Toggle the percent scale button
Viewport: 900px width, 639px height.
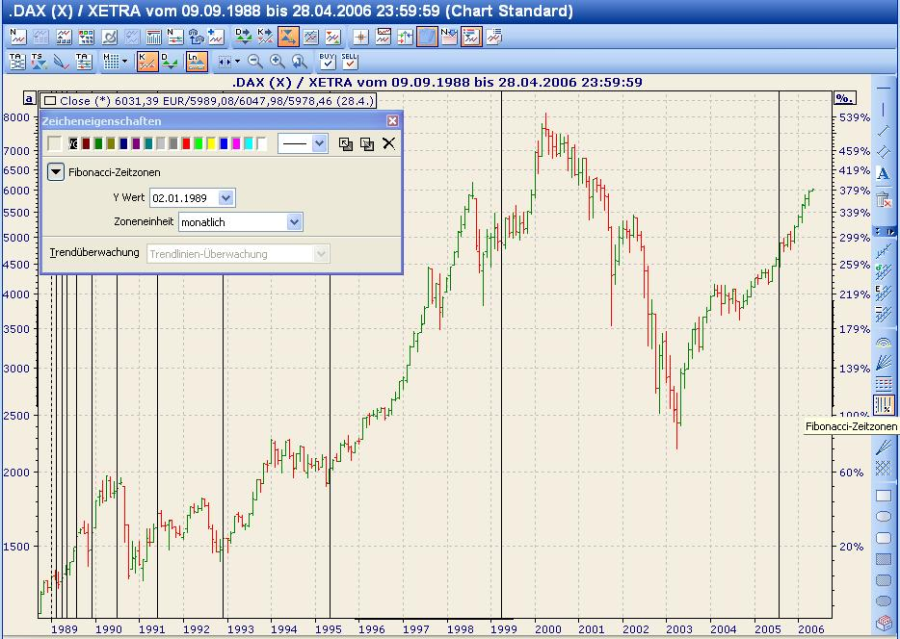pos(844,98)
